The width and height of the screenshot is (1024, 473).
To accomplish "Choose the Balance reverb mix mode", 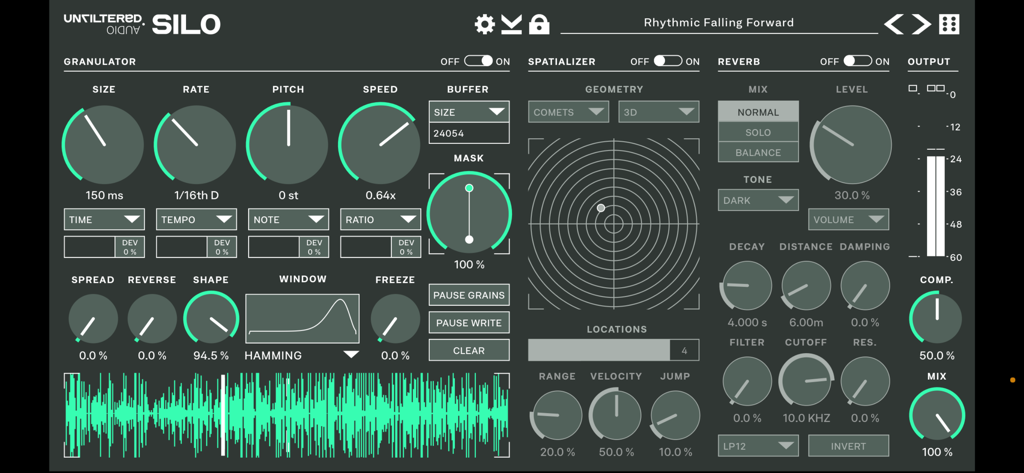I will pyautogui.click(x=758, y=152).
